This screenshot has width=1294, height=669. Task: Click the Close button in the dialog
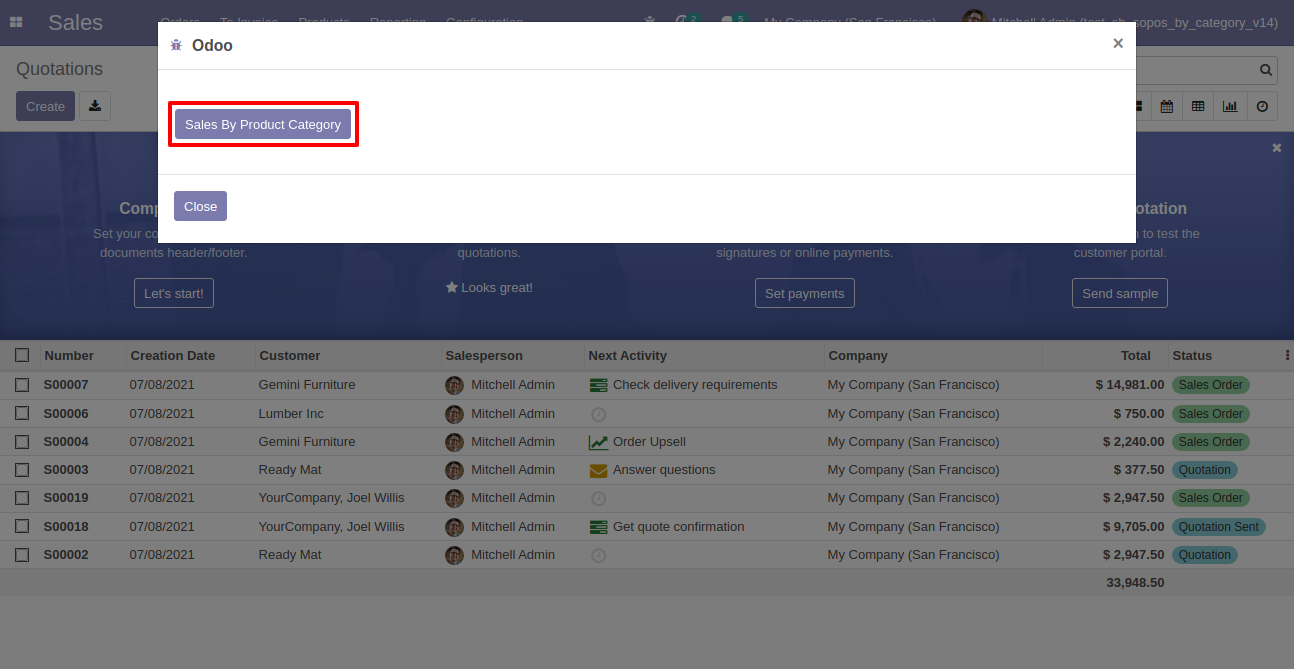(x=200, y=206)
